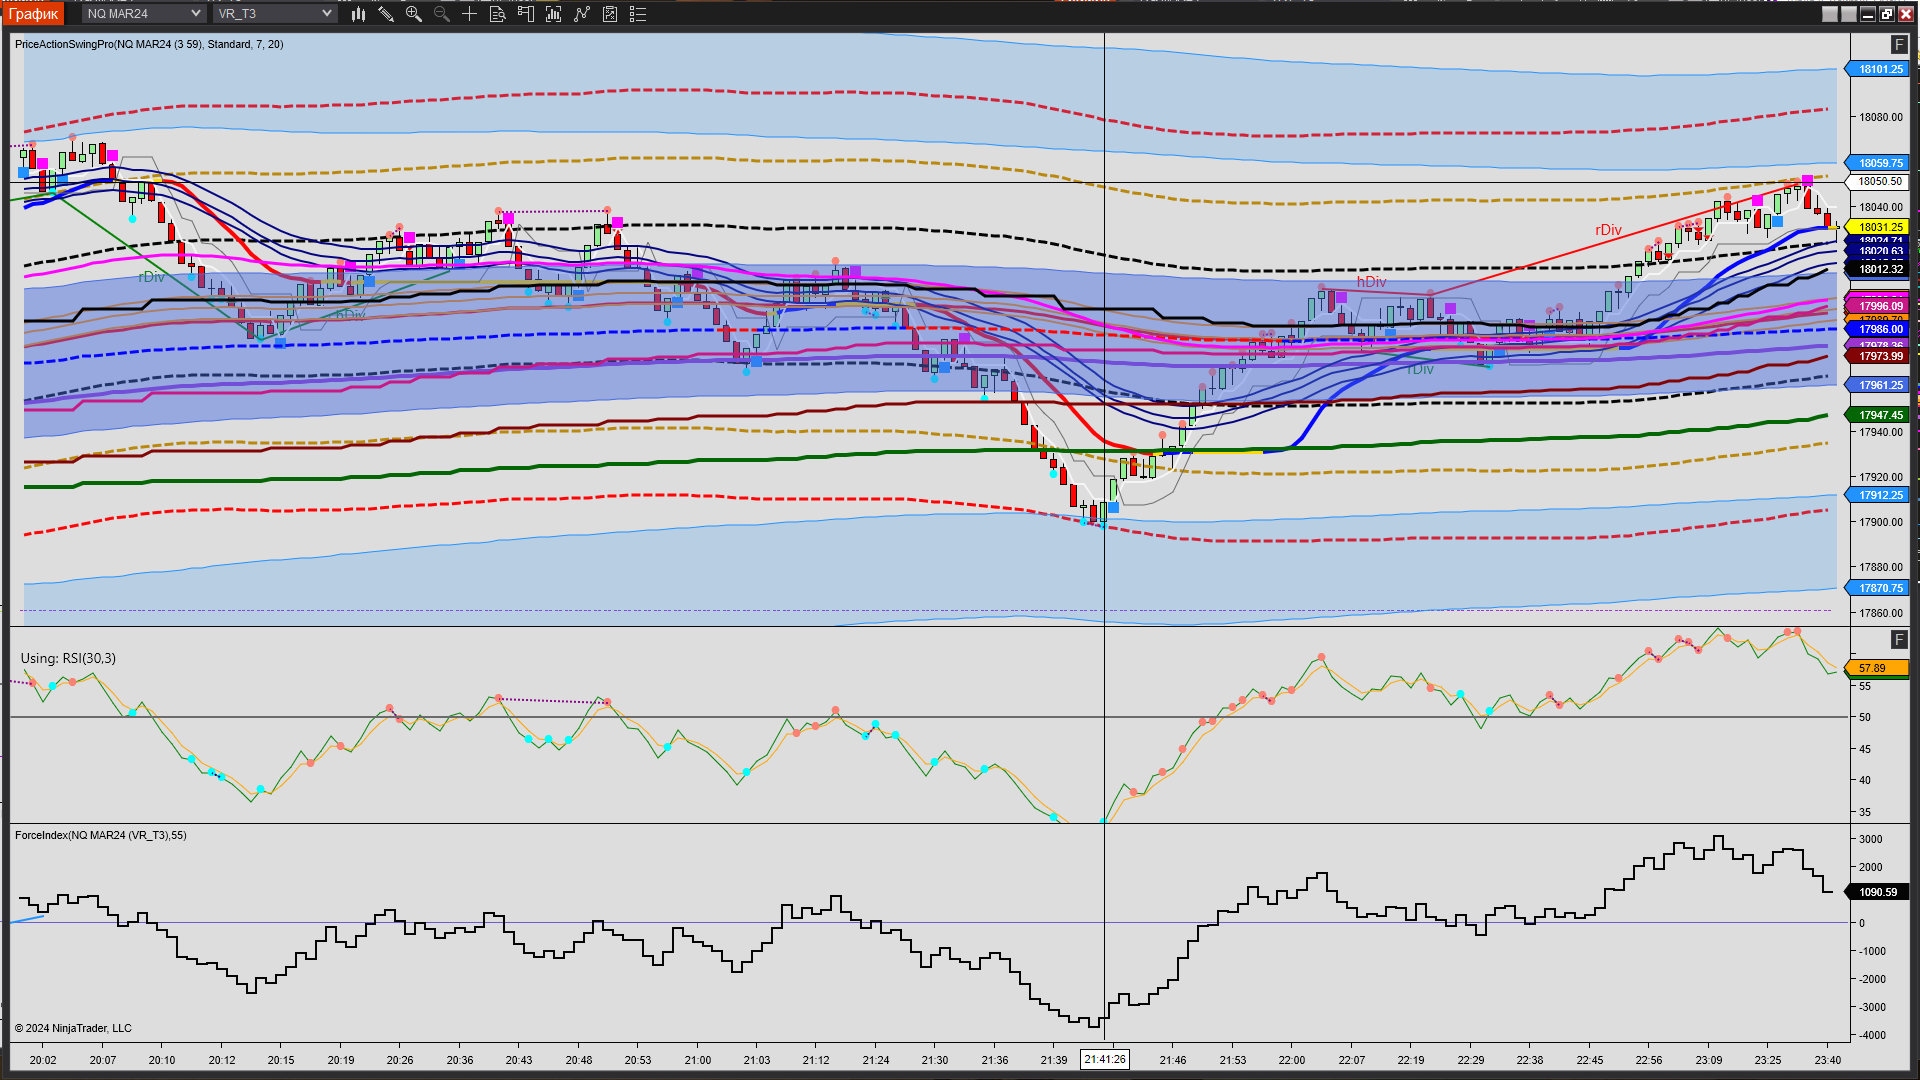Click the zoom out magnifier icon
This screenshot has width=1920, height=1080.
(442, 14)
